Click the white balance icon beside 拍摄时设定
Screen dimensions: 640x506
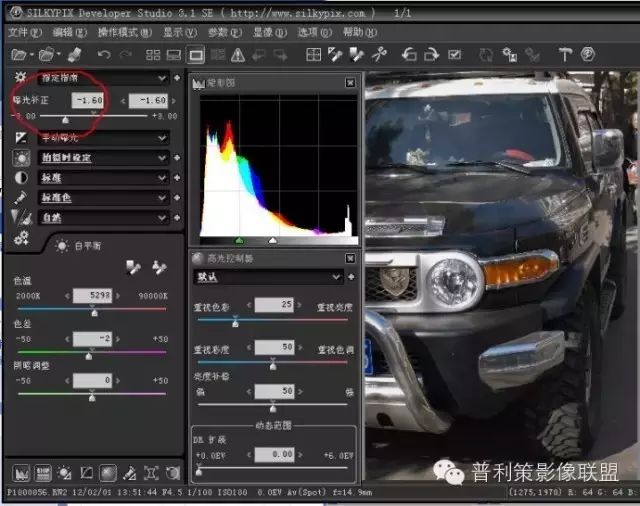point(21,158)
